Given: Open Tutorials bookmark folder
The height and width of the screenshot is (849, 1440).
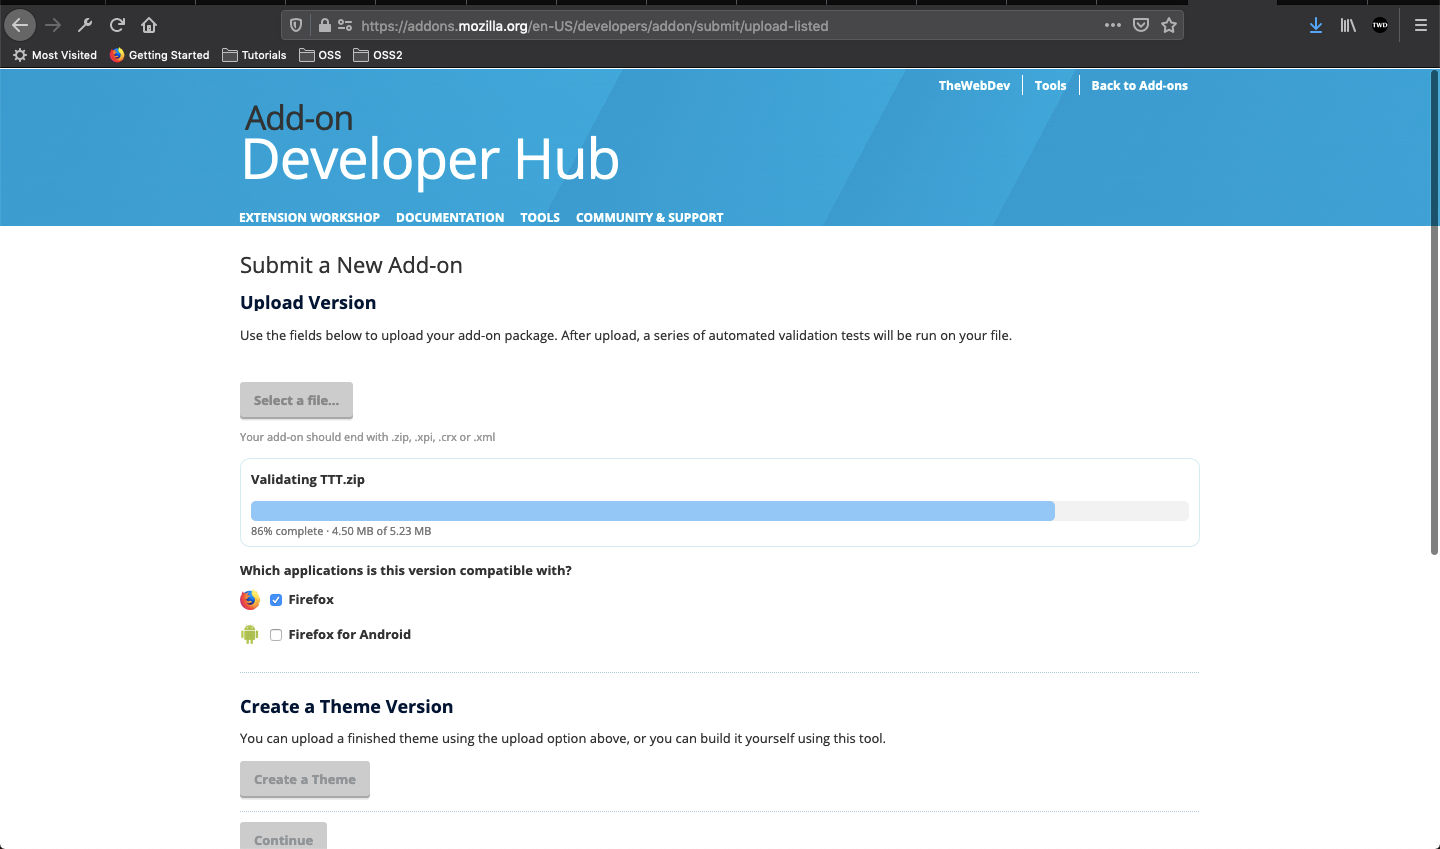Looking at the screenshot, I should [x=254, y=55].
